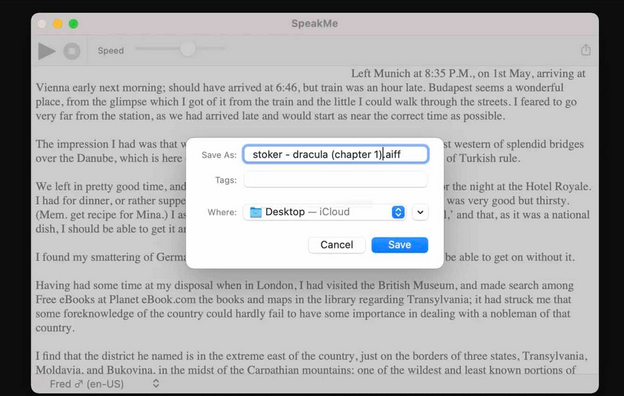Click the Speed label in toolbar
624x396 pixels.
pyautogui.click(x=111, y=51)
